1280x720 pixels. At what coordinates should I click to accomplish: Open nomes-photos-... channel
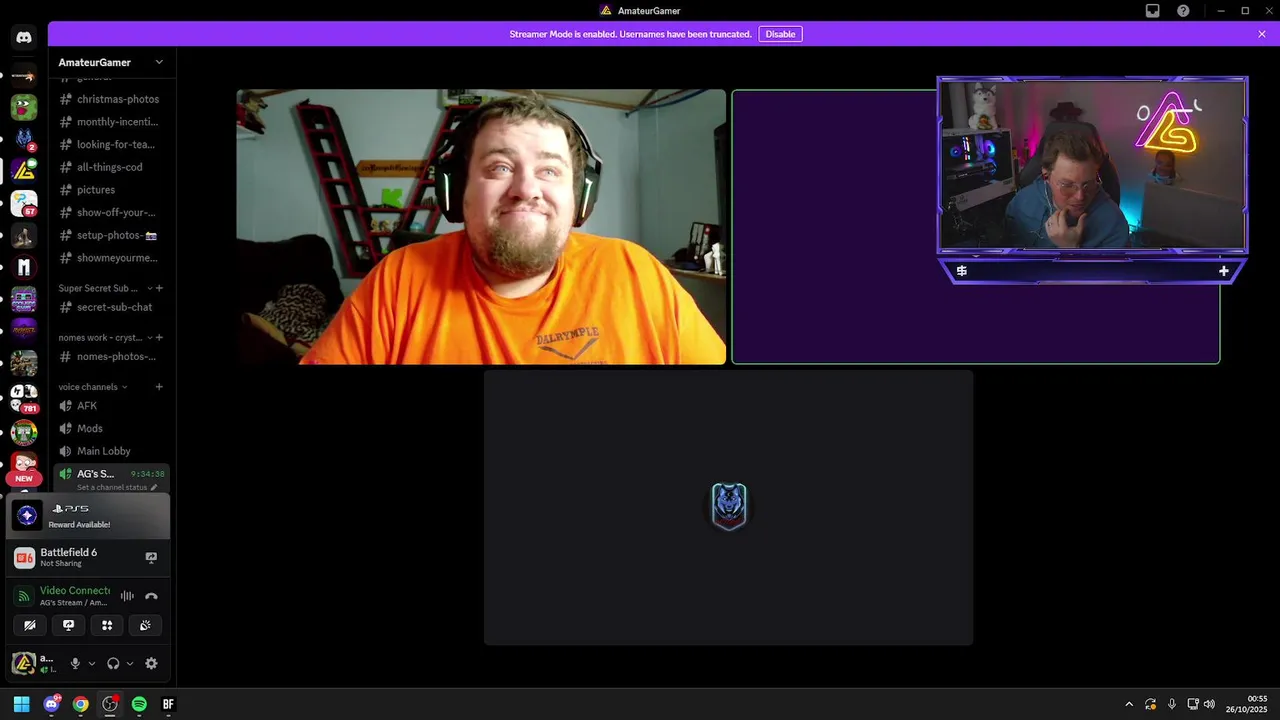pyautogui.click(x=112, y=356)
